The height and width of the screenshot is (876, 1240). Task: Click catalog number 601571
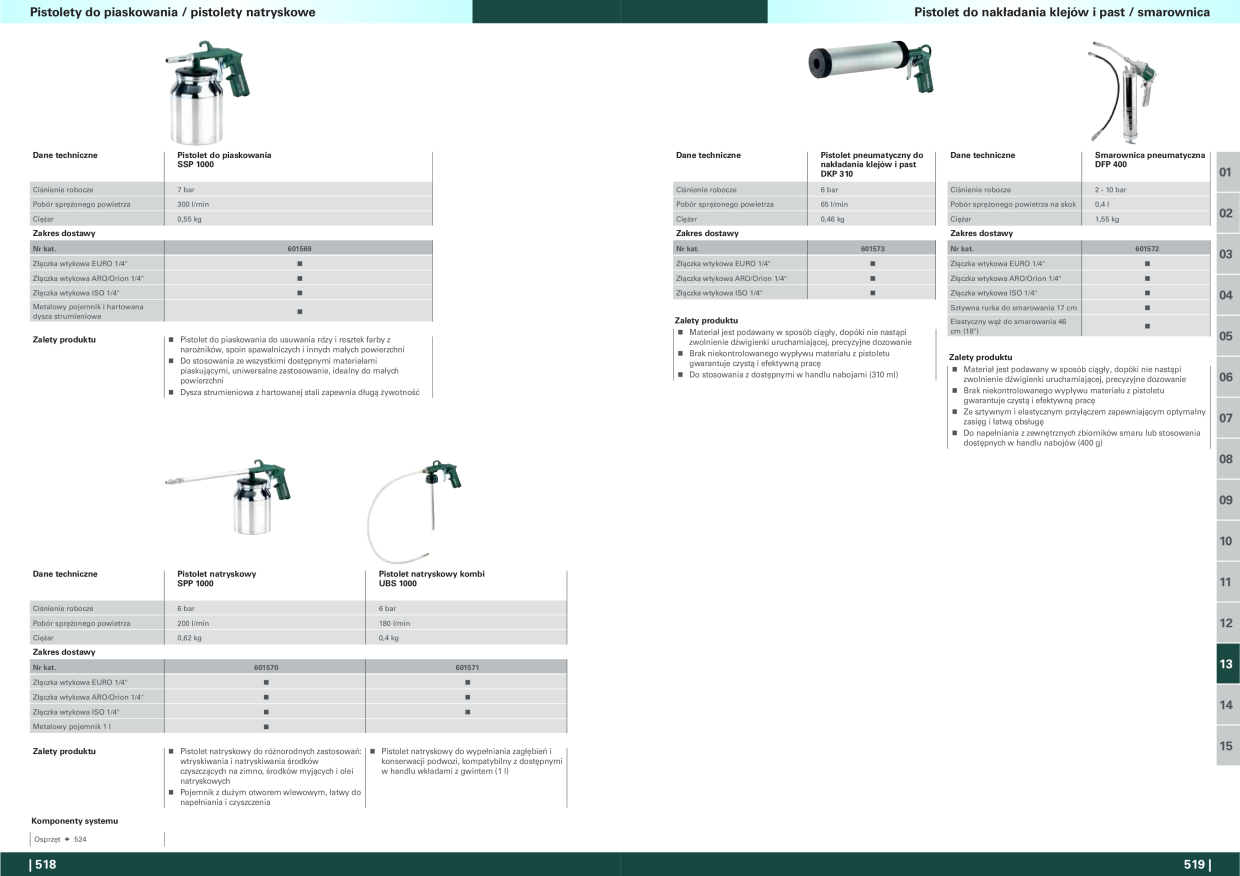(x=467, y=667)
